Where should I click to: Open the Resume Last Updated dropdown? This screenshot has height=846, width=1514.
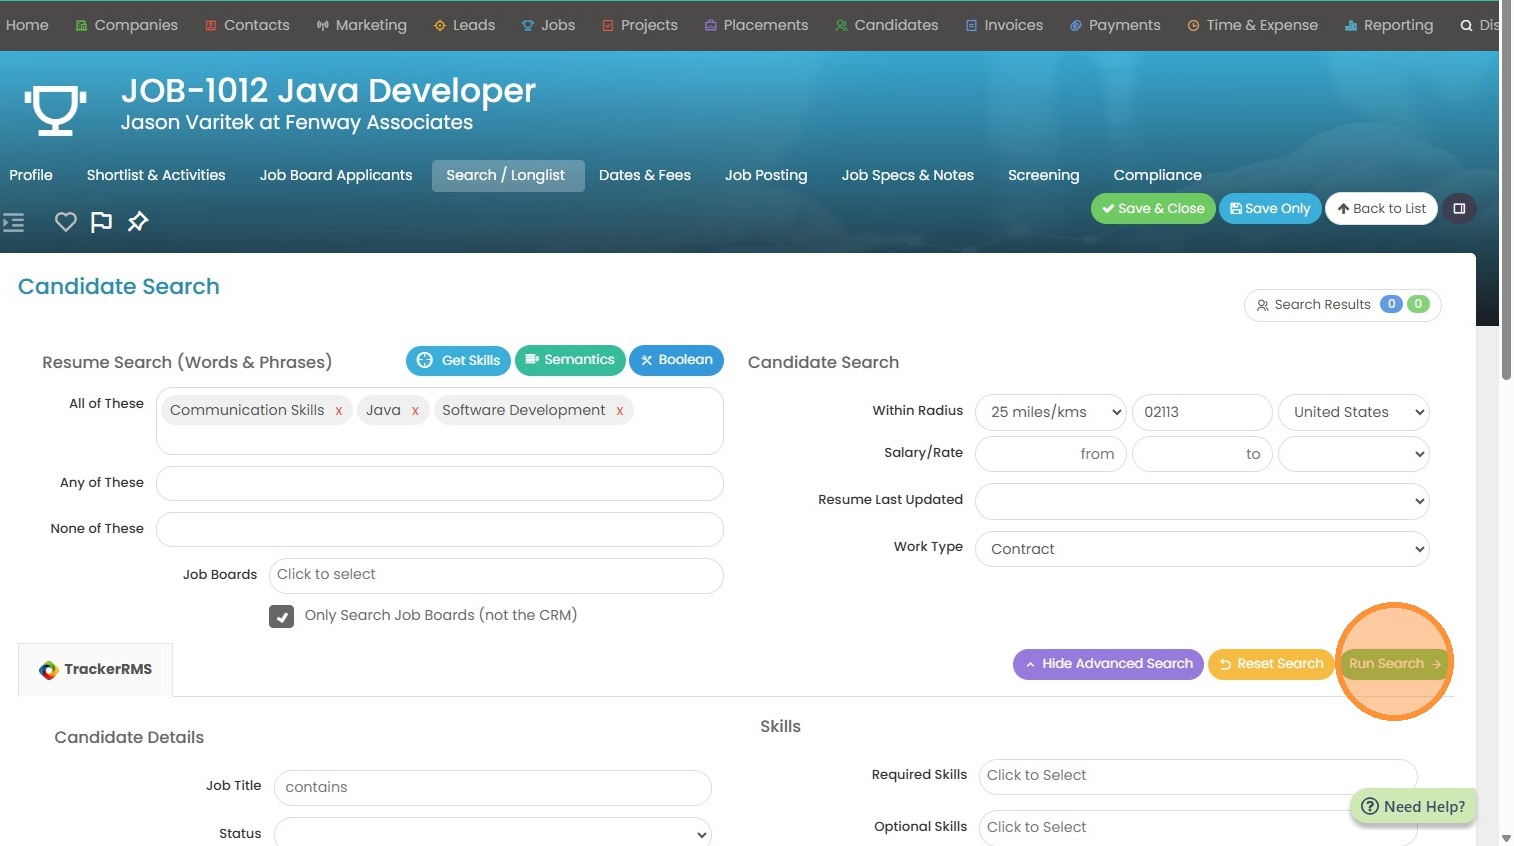pyautogui.click(x=1201, y=501)
